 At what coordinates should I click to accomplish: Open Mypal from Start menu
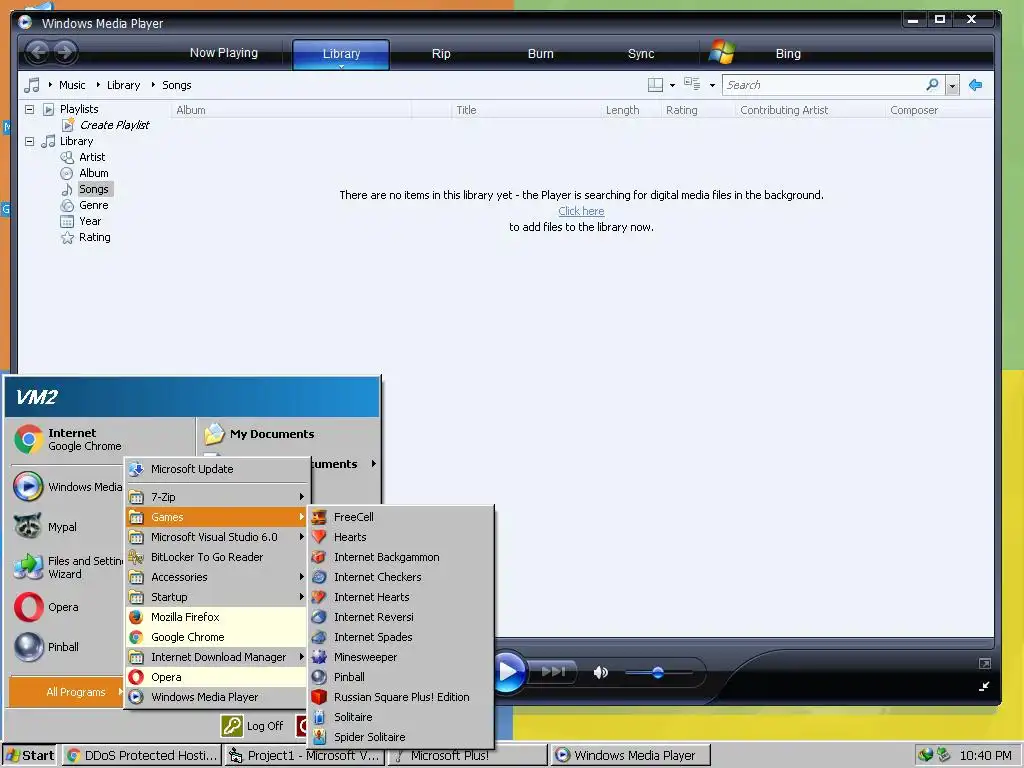click(66, 526)
